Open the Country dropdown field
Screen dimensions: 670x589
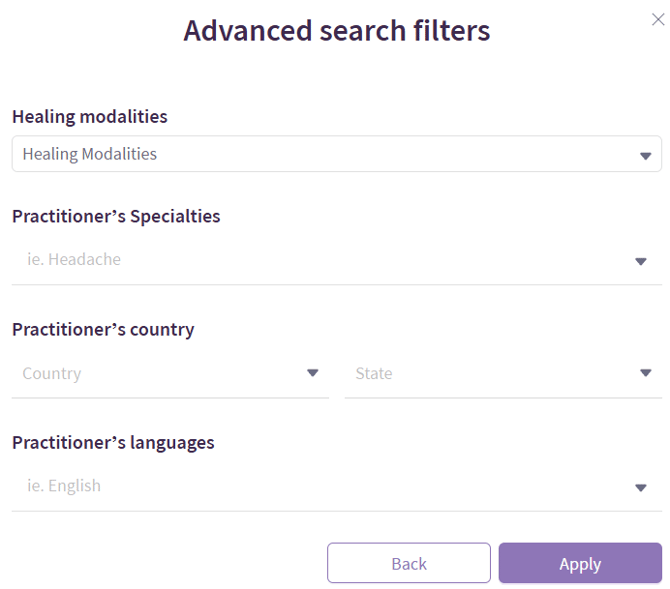pos(160,373)
